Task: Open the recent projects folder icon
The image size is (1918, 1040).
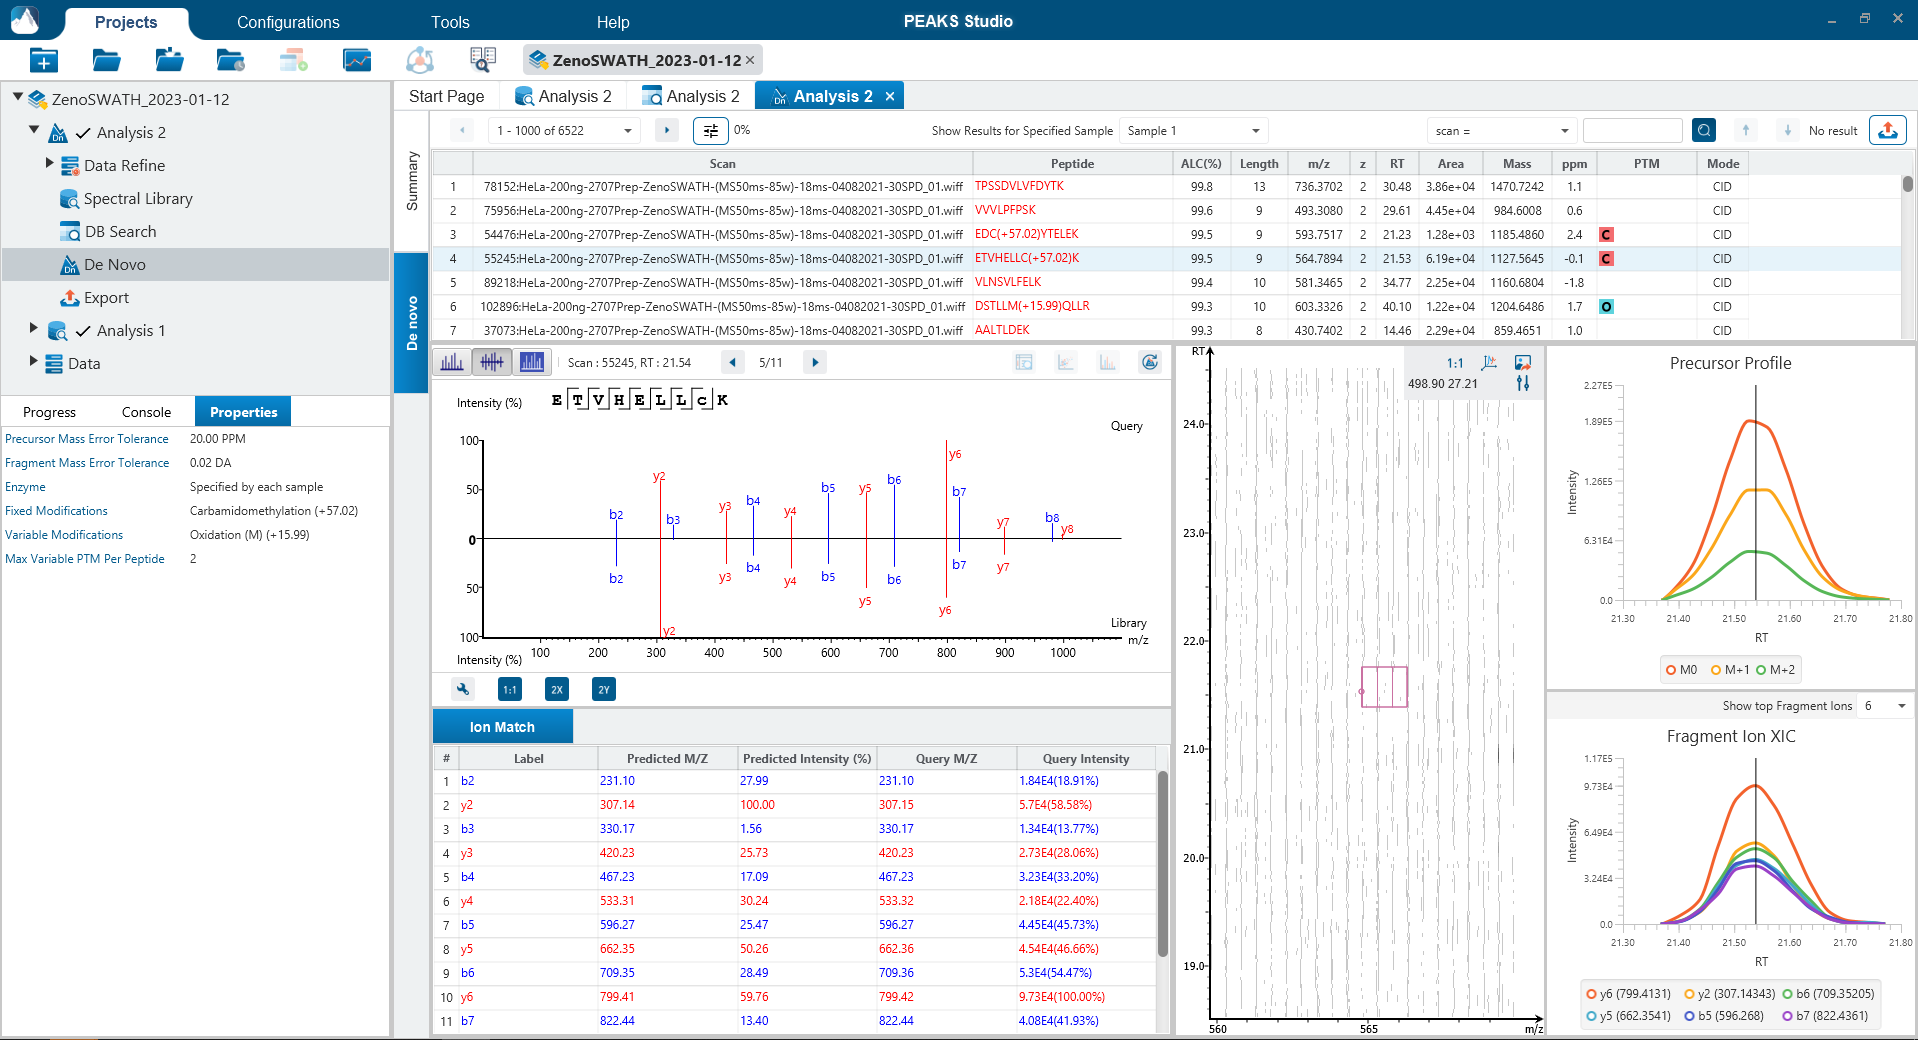Action: (x=231, y=60)
